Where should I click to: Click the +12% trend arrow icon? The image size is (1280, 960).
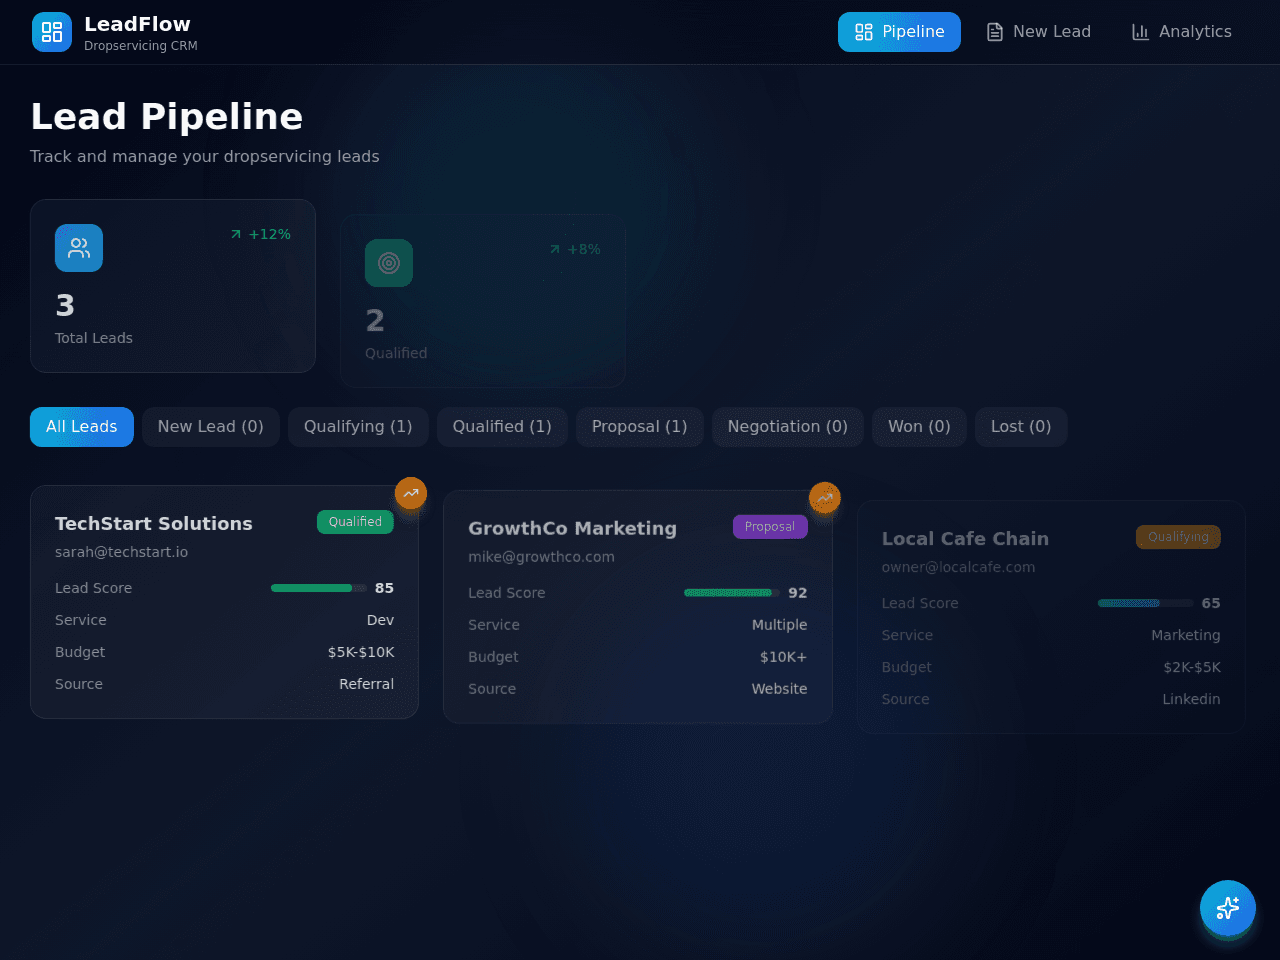click(x=236, y=234)
